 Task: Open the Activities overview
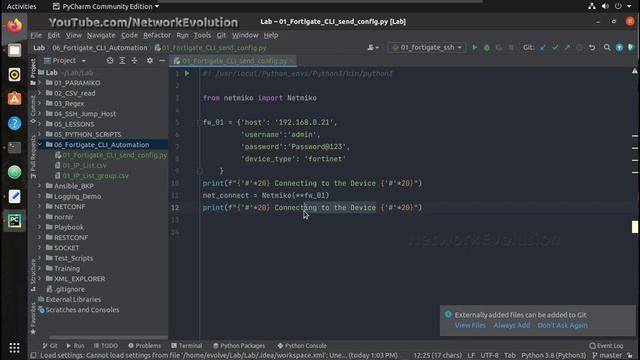[21, 7]
